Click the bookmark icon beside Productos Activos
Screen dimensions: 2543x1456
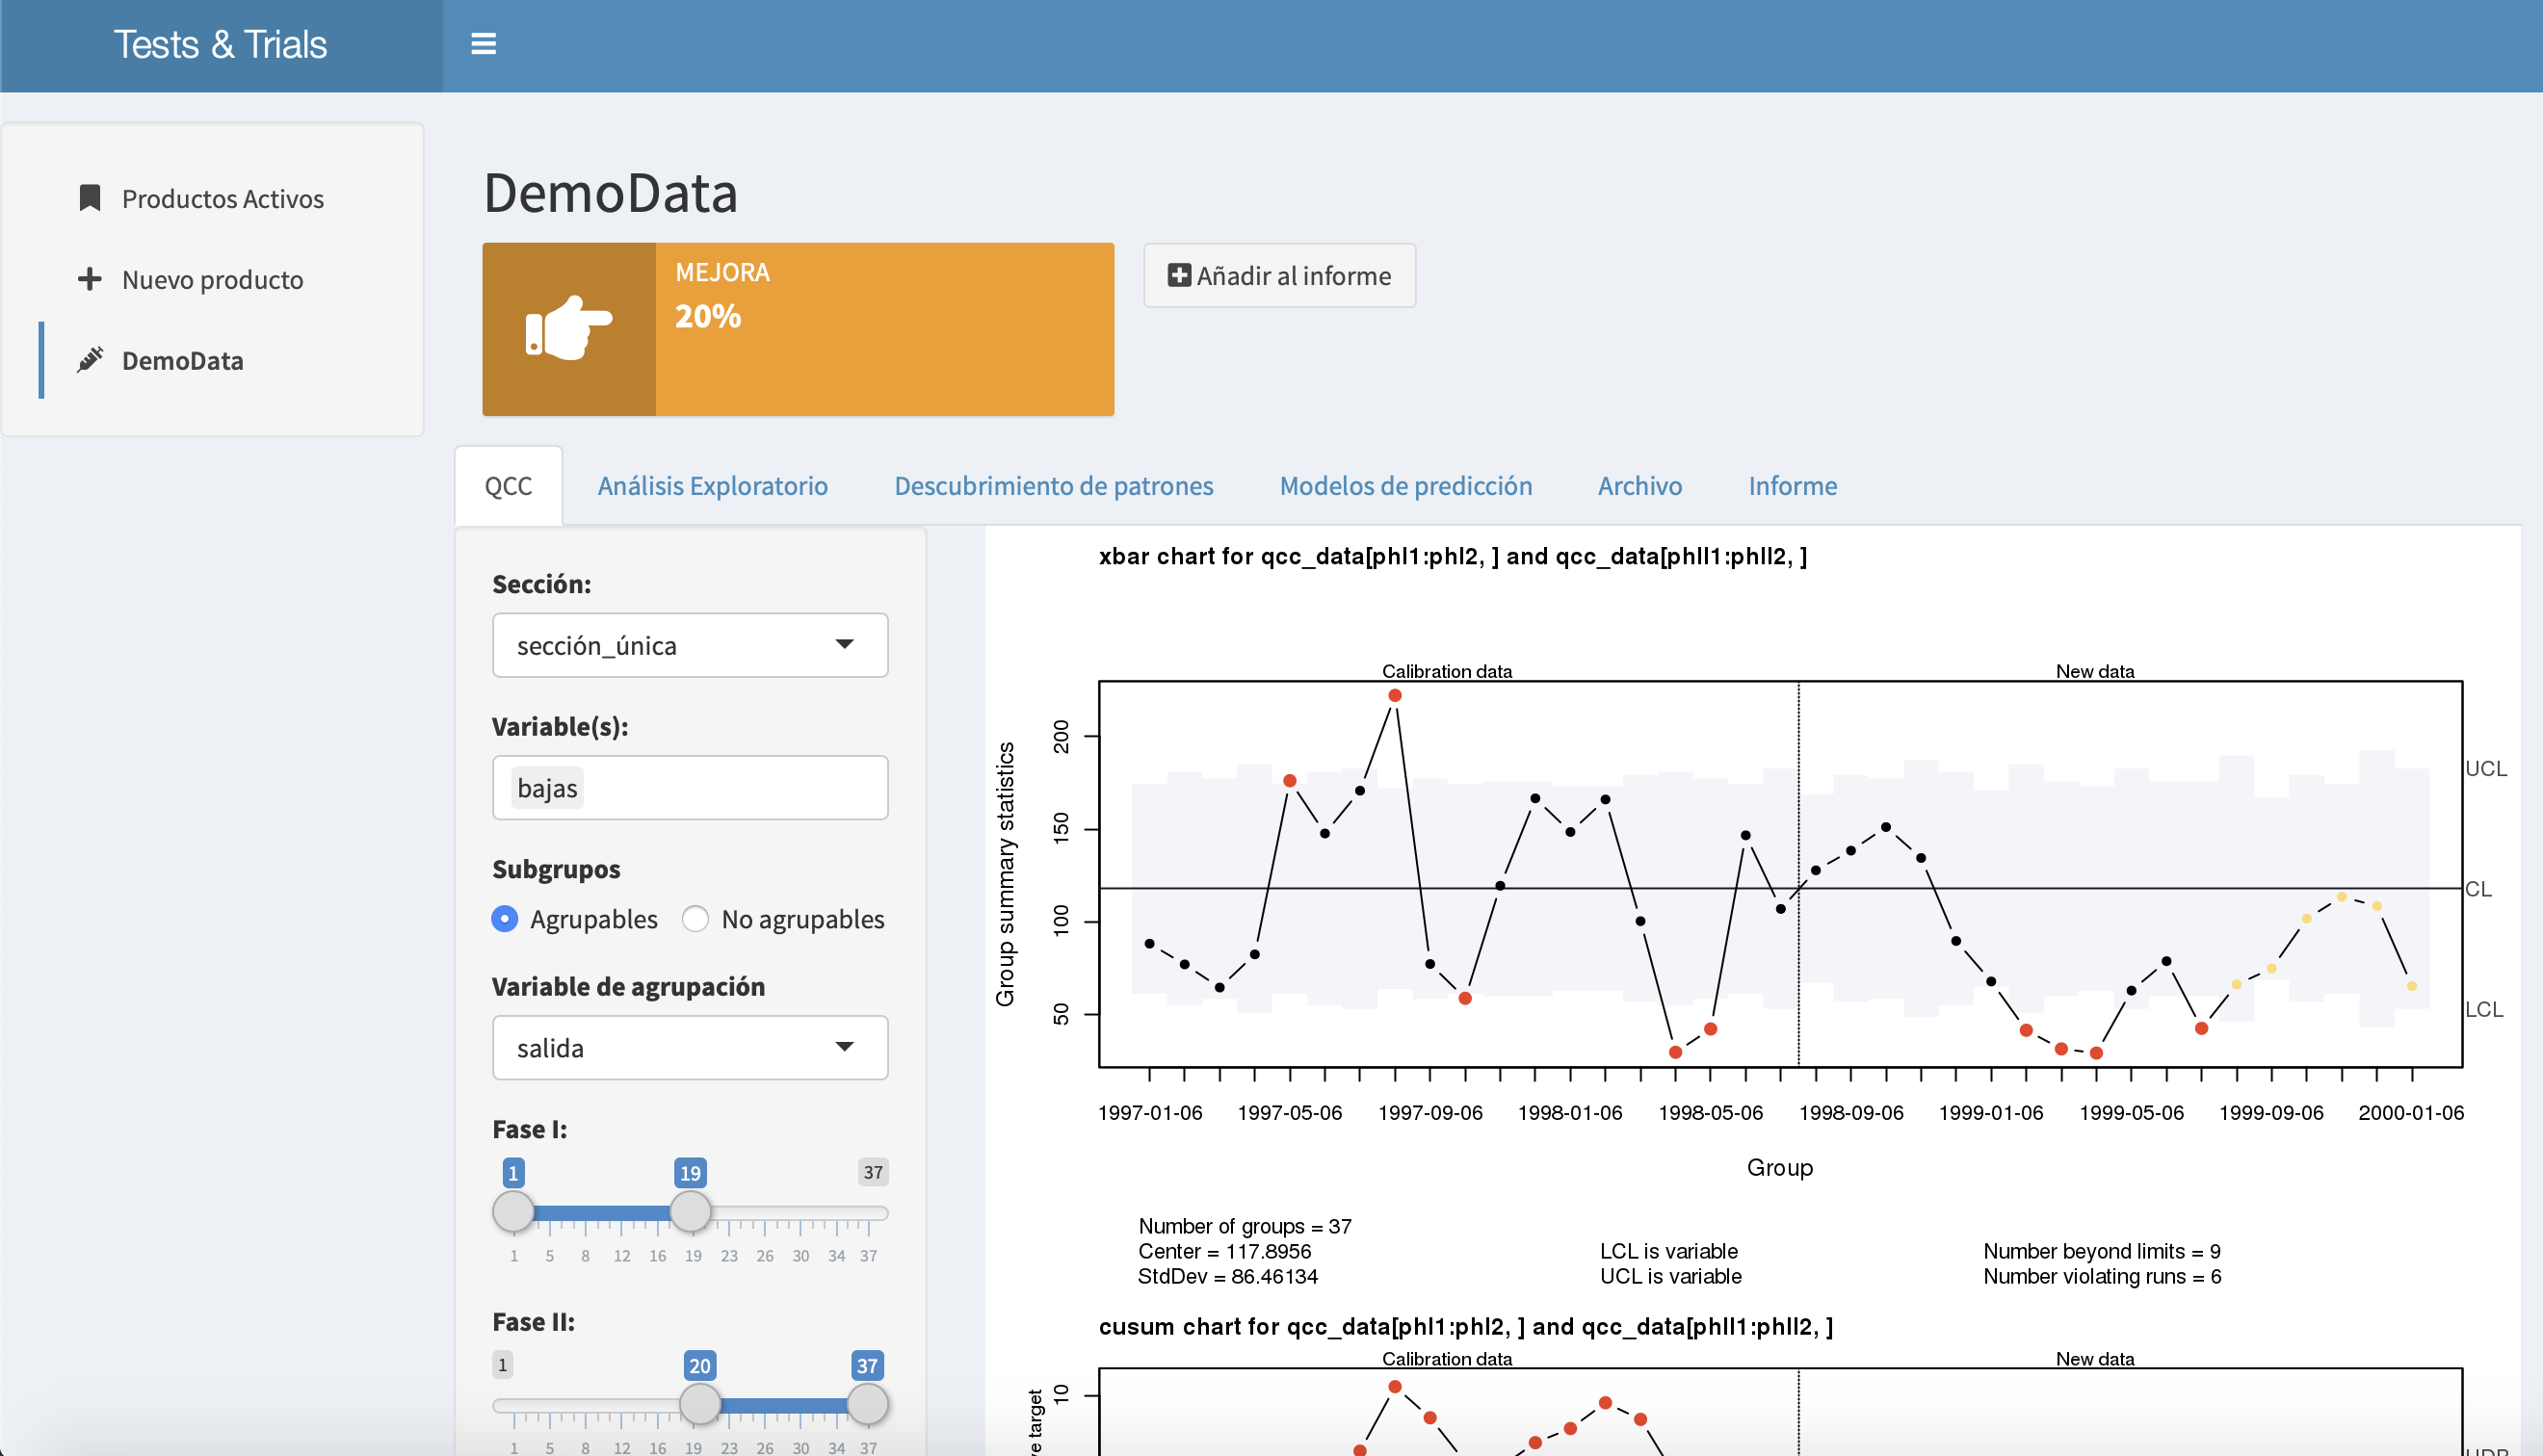[x=90, y=198]
